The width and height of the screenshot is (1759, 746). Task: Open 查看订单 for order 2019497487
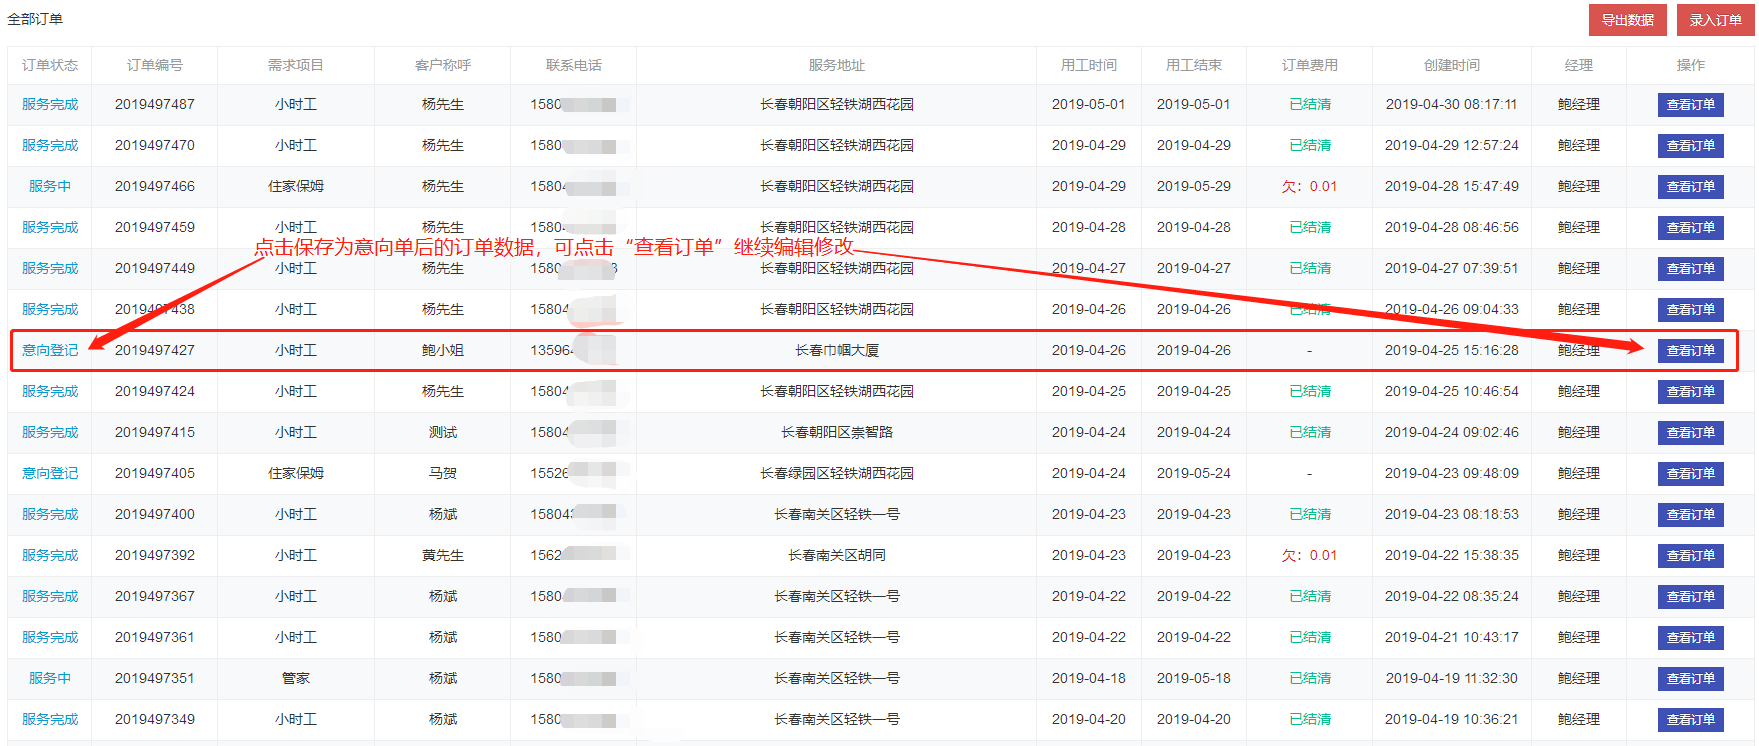pos(1690,105)
